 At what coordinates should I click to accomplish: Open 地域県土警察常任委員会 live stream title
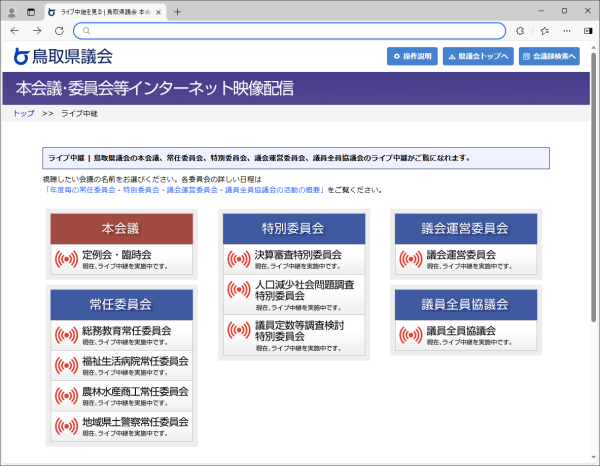(135, 422)
